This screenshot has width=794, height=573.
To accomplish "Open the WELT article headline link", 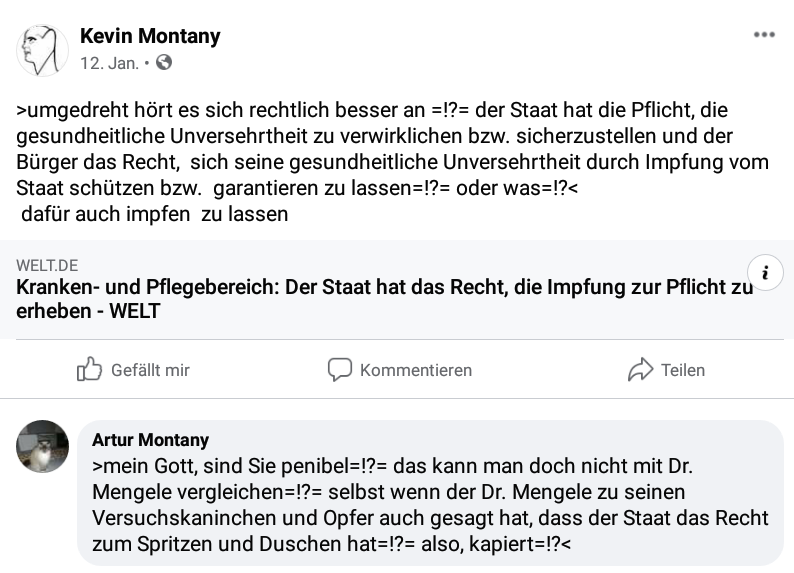I will click(385, 299).
